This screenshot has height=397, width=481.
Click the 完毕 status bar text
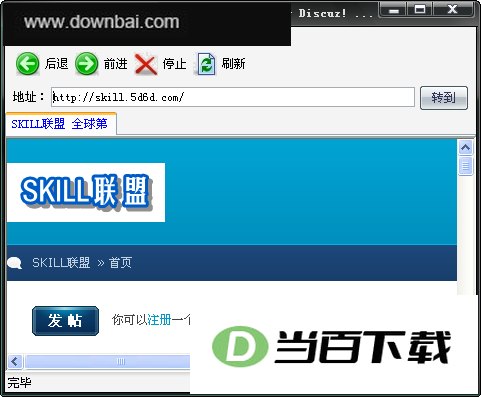click(19, 382)
